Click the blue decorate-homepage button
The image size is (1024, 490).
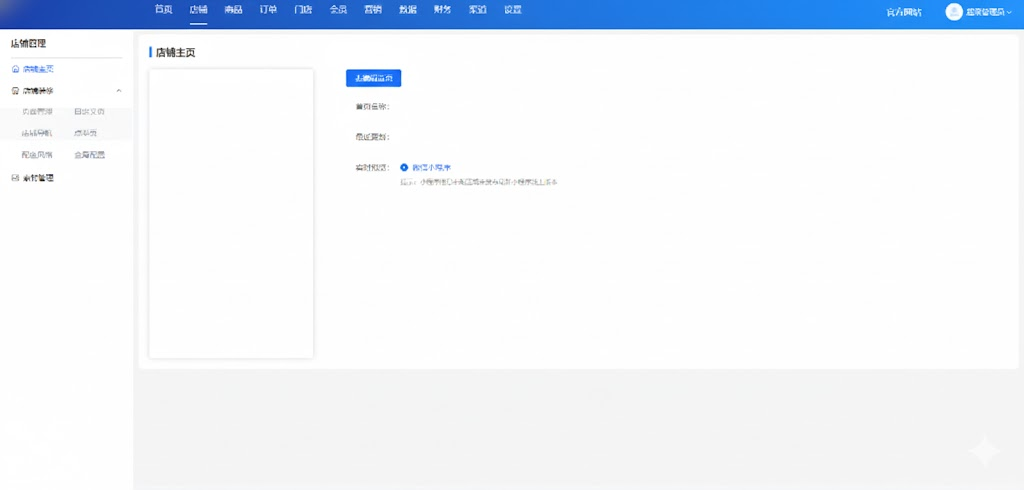[x=374, y=78]
